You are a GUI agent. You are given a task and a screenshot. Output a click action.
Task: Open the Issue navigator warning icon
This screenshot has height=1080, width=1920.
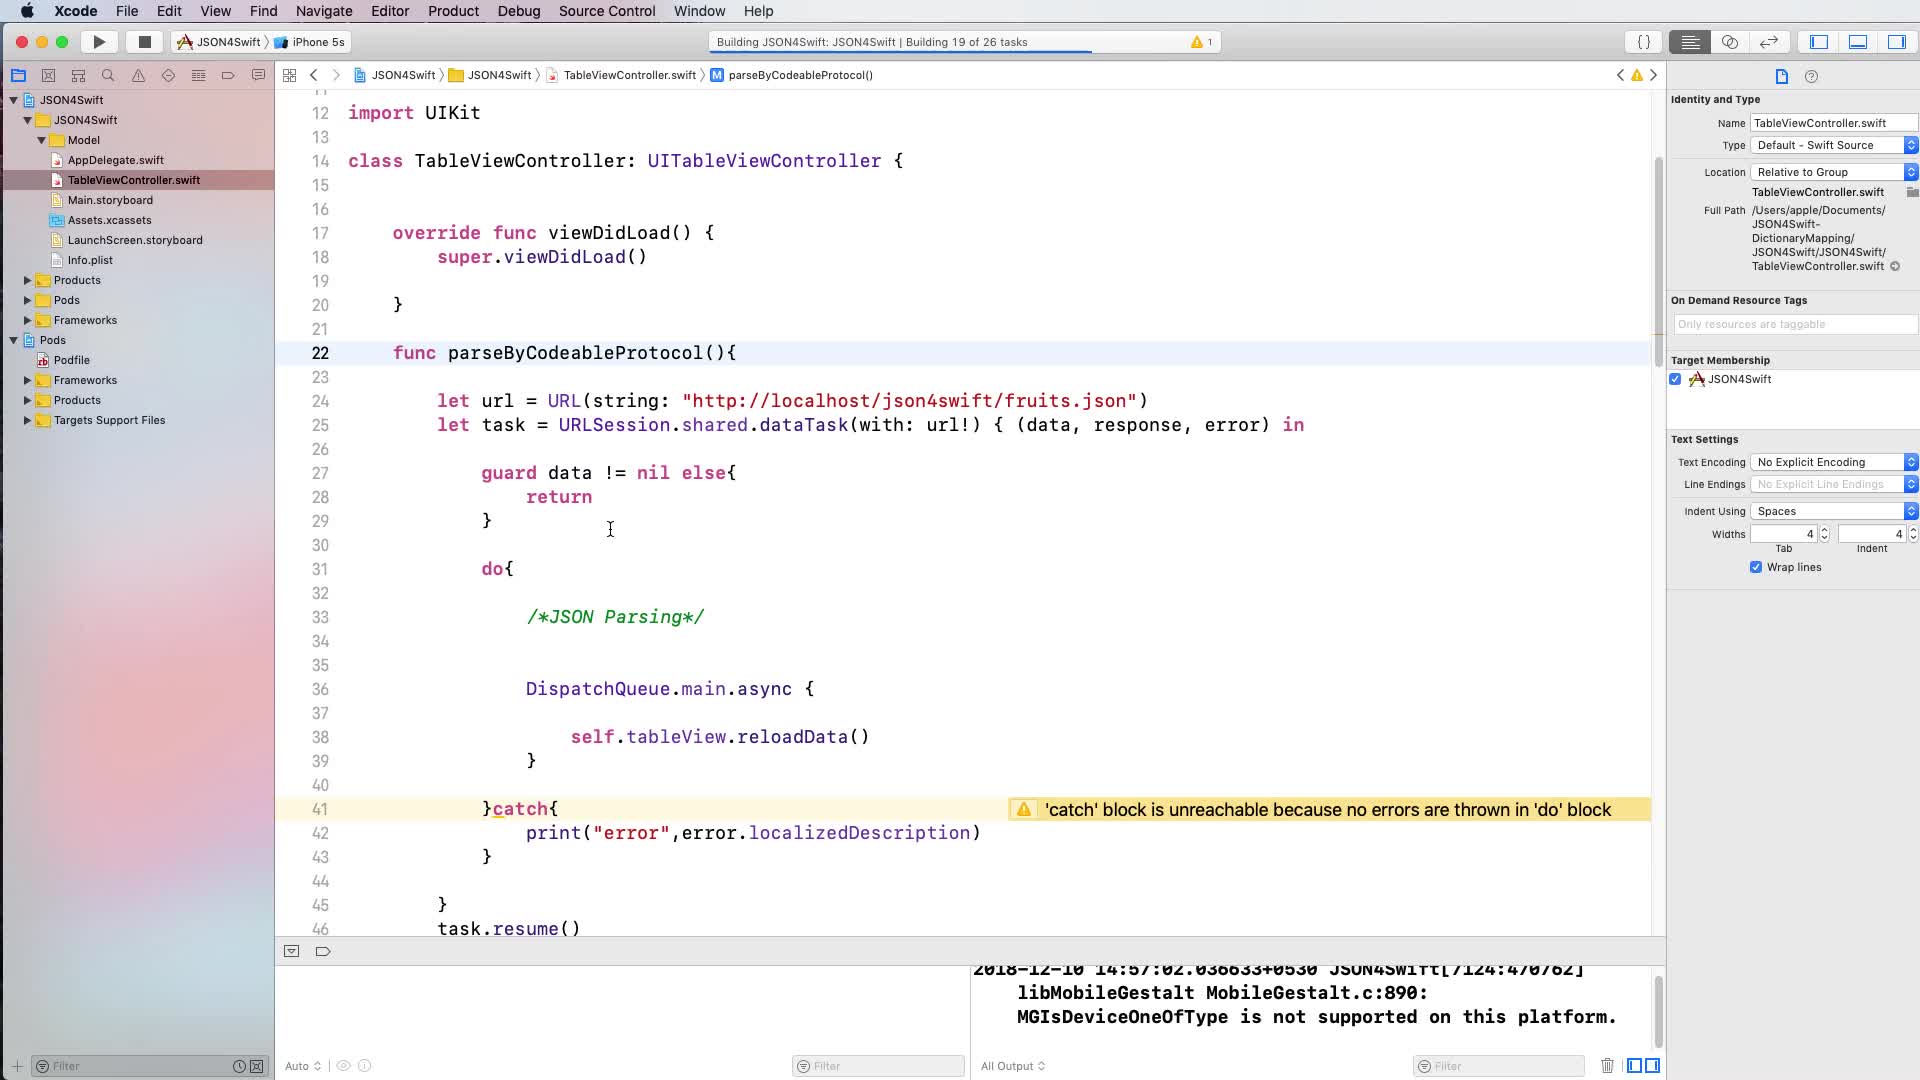138,75
